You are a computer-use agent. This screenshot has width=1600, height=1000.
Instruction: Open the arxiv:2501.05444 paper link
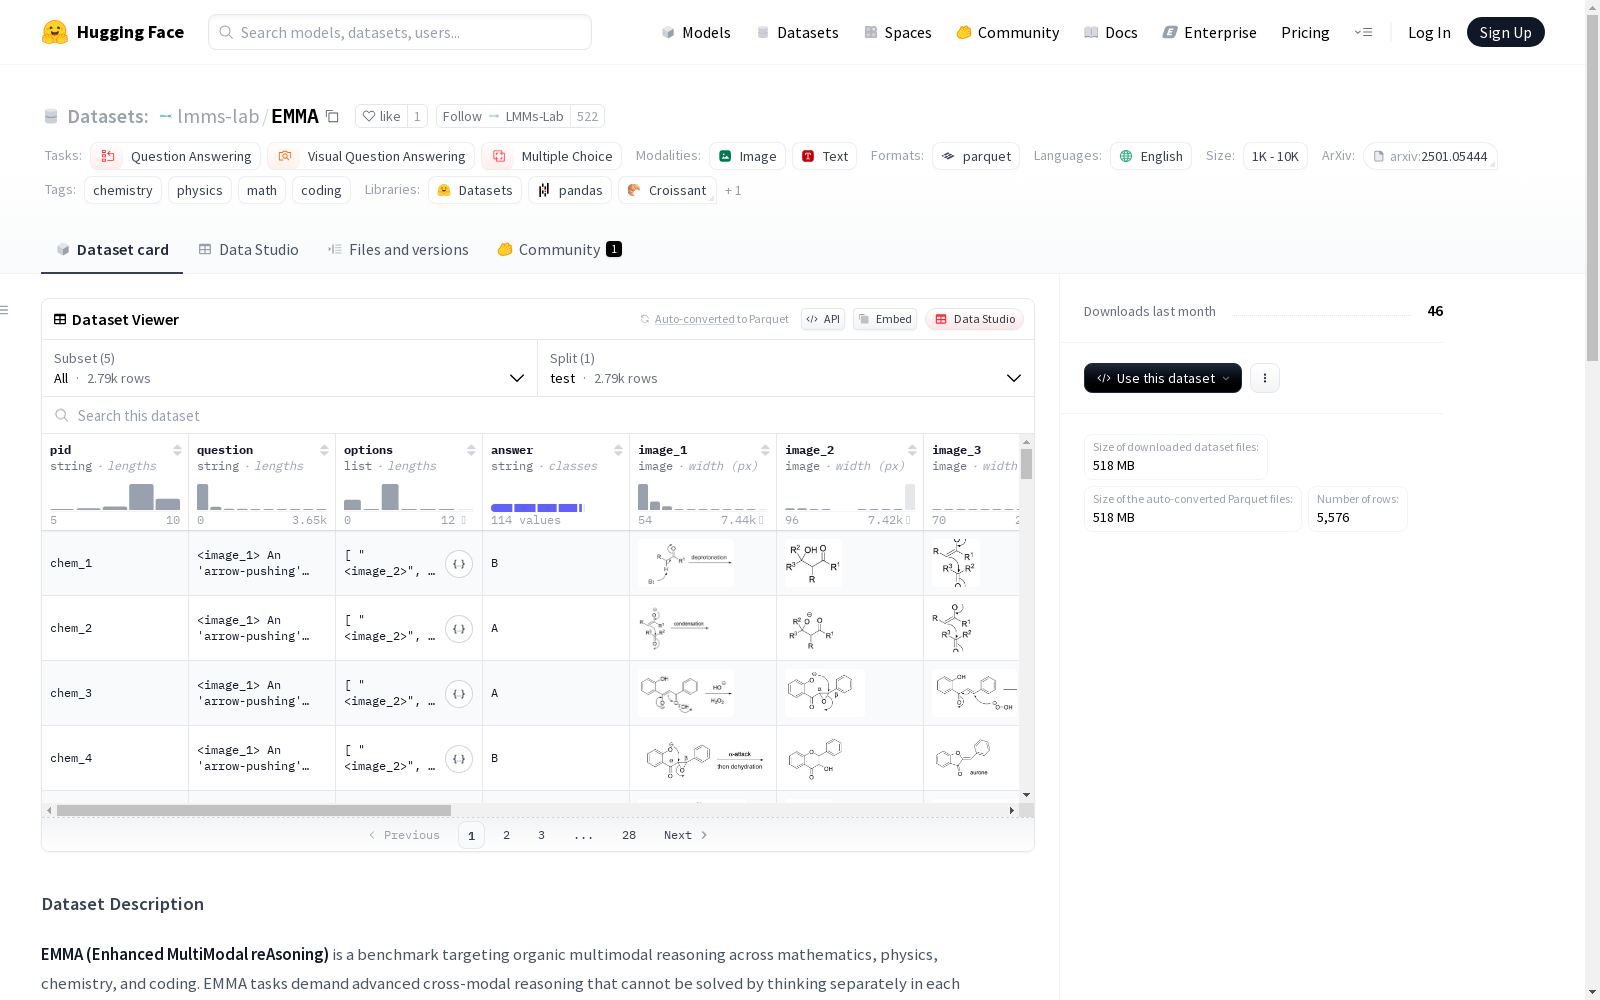1430,156
